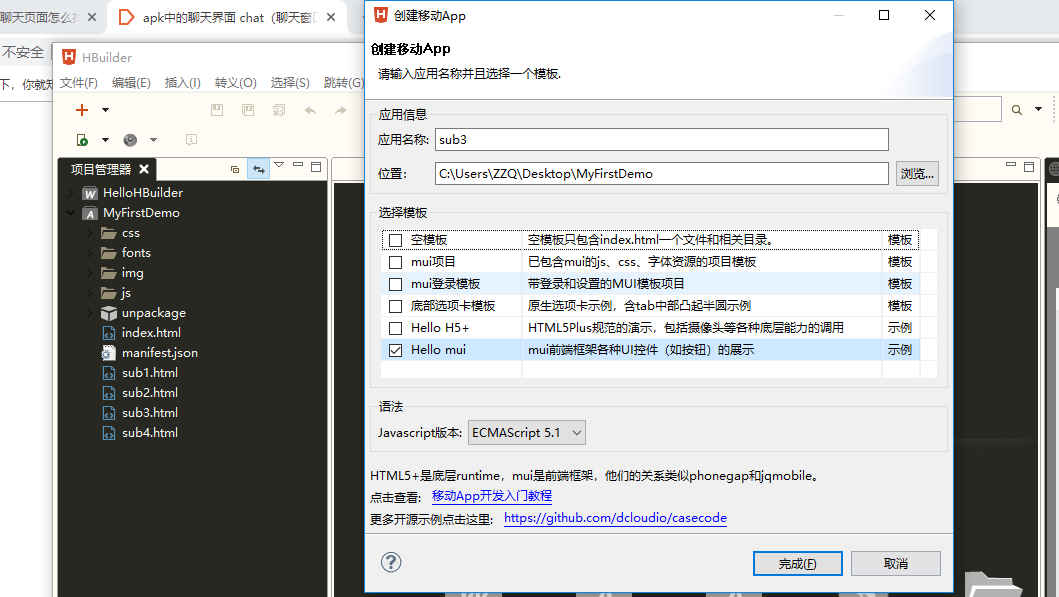Maximize the project manager panel
The height and width of the screenshot is (597, 1059).
tap(316, 167)
